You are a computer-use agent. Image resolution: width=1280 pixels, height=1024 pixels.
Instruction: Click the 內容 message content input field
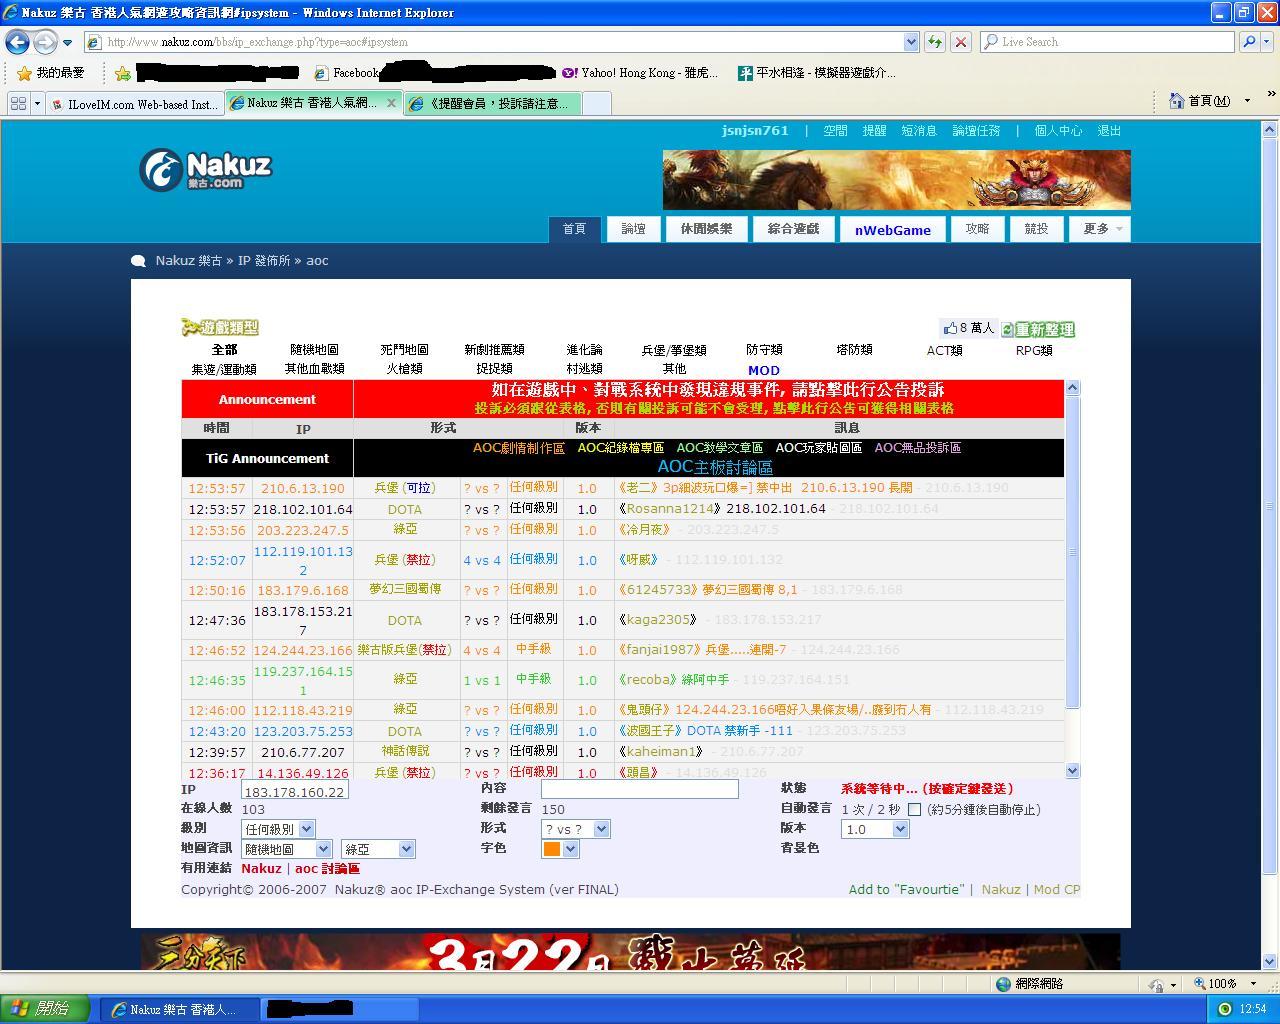pyautogui.click(x=639, y=789)
